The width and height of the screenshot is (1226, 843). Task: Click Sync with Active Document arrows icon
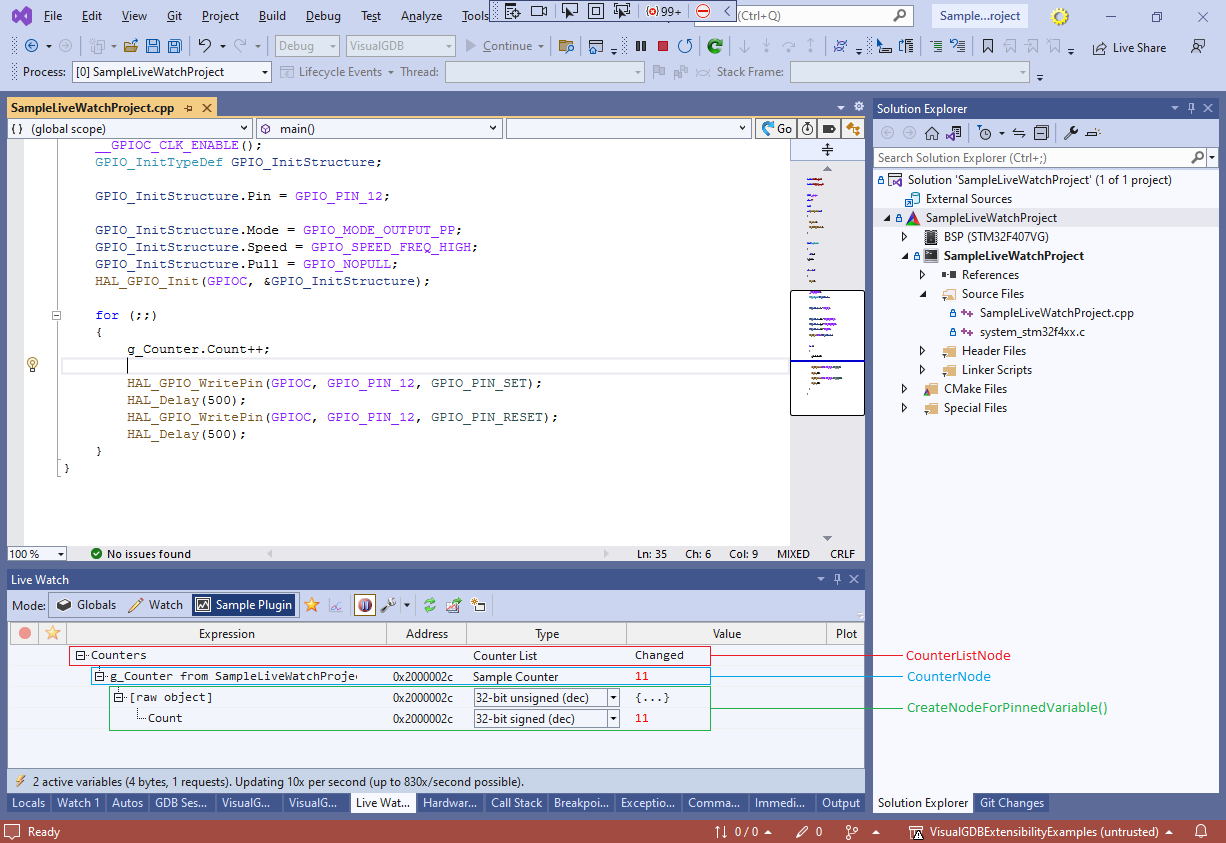pos(1019,133)
